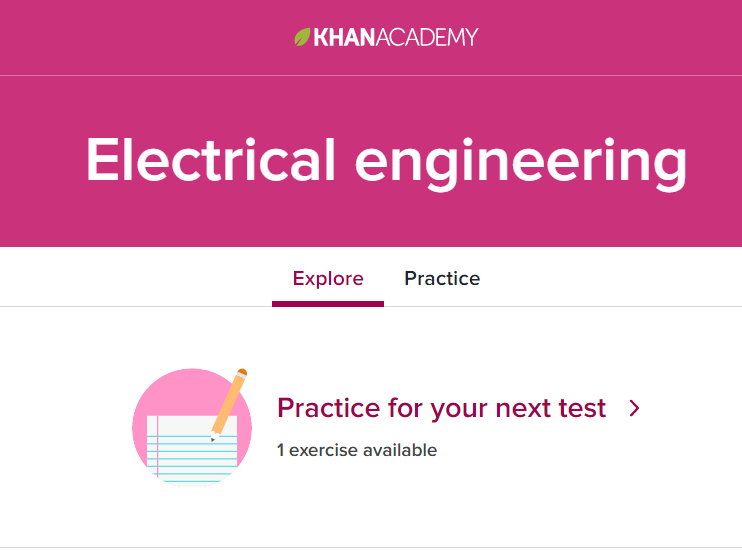Click the 1 exercise available text
This screenshot has width=742, height=559.
tap(357, 450)
